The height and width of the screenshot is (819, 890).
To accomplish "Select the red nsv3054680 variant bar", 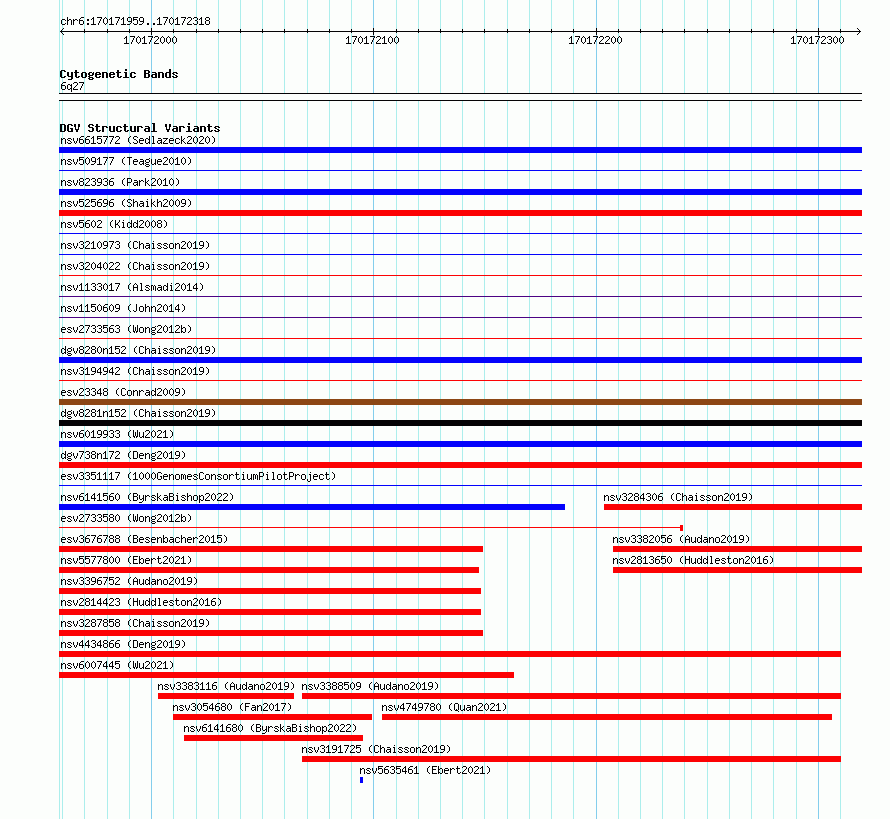I will (272, 717).
